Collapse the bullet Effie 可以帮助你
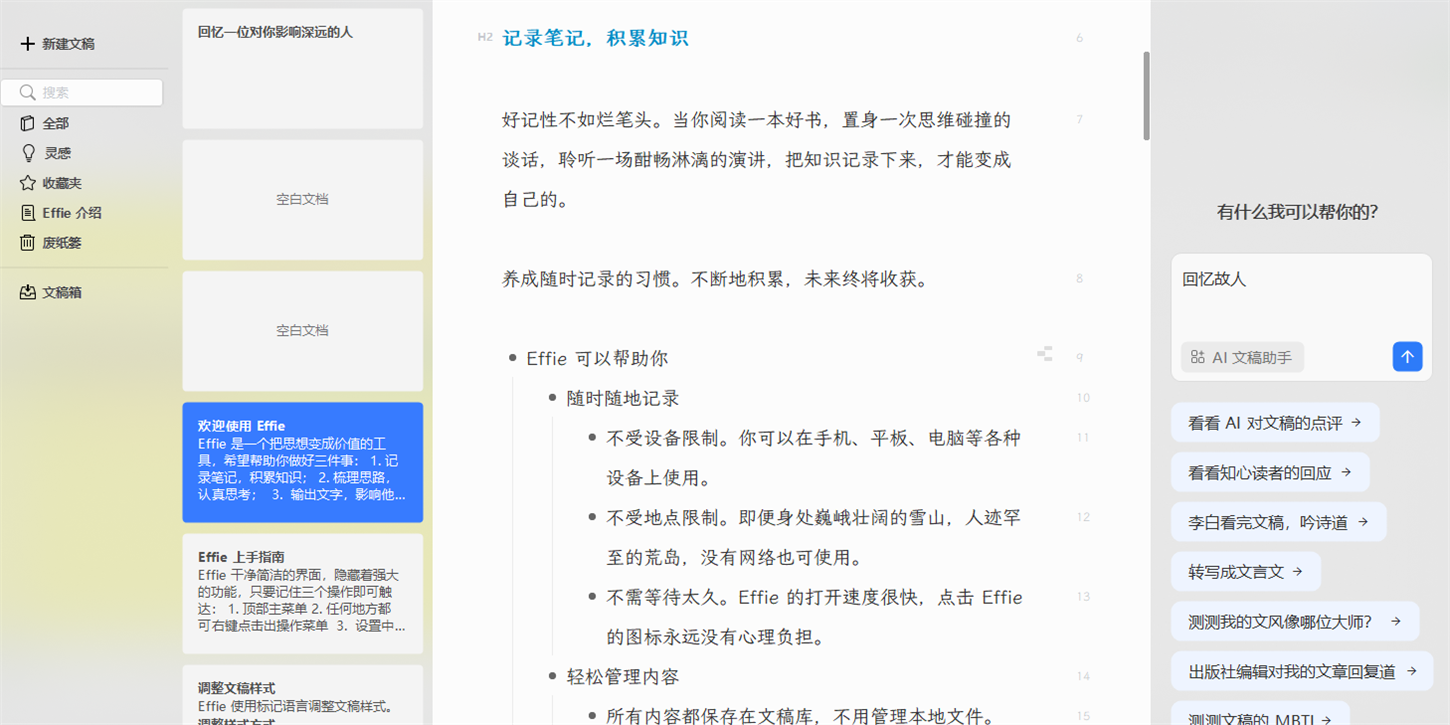The width and height of the screenshot is (1450, 725). pyautogui.click(x=513, y=357)
